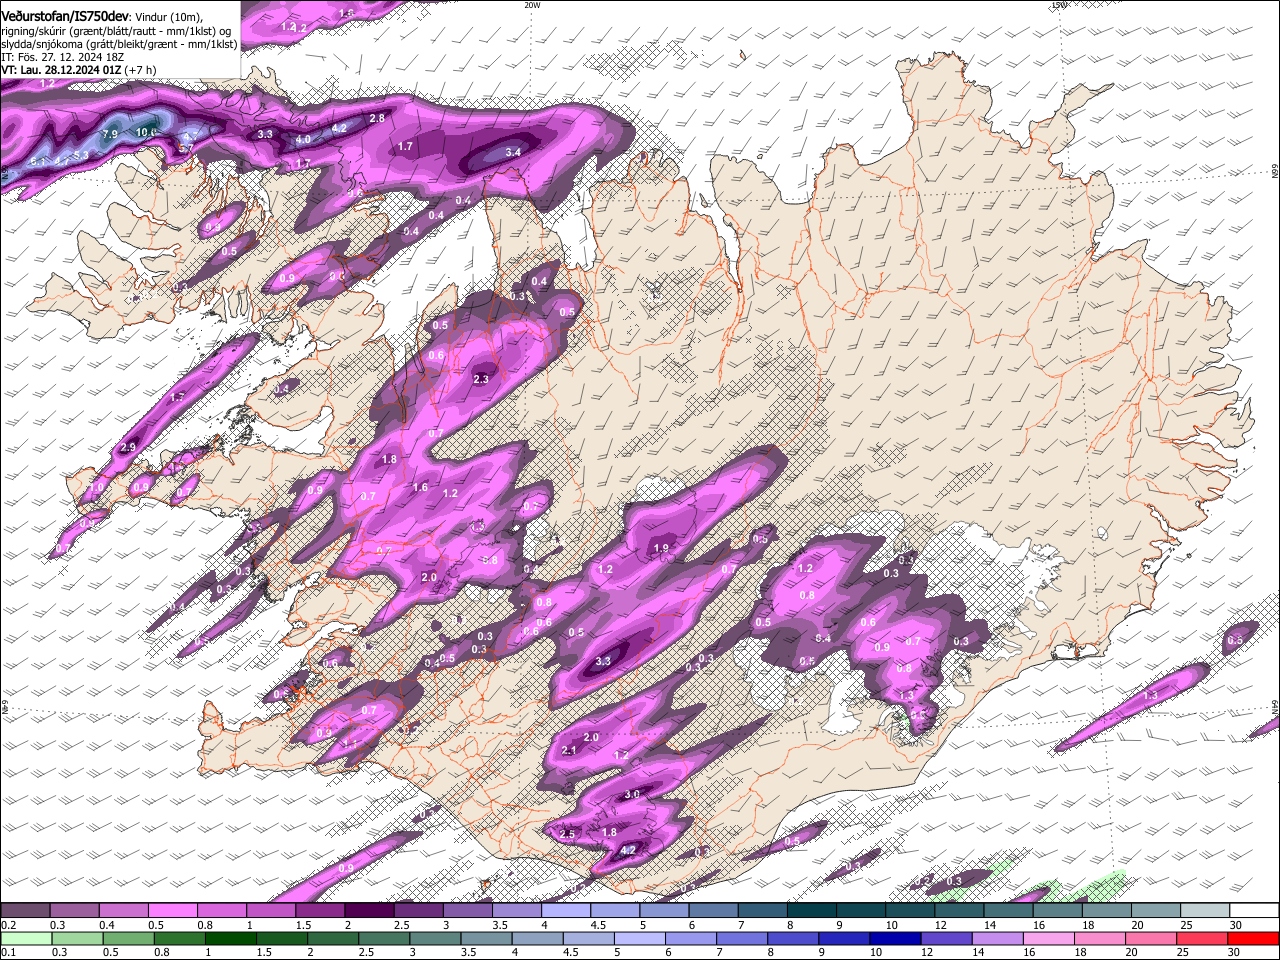The height and width of the screenshot is (960, 1280).
Task: Click the map precipitation value 2.1
Action: click(570, 750)
